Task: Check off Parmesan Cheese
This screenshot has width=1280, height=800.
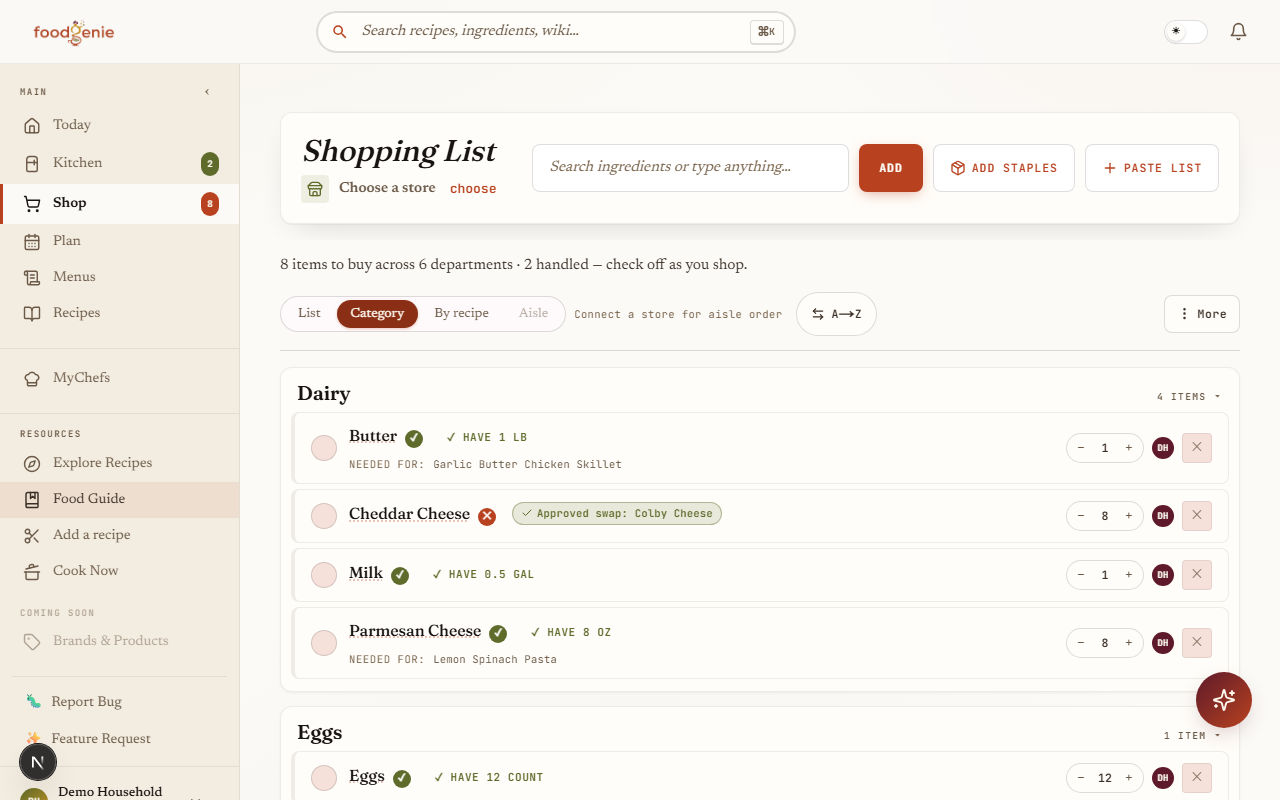Action: click(x=324, y=643)
